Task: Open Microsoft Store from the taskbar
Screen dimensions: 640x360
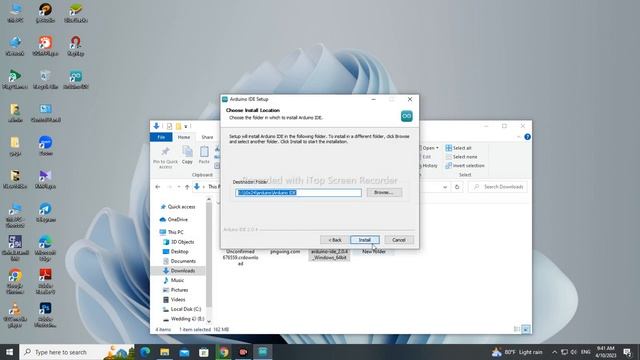Action: tap(204, 352)
